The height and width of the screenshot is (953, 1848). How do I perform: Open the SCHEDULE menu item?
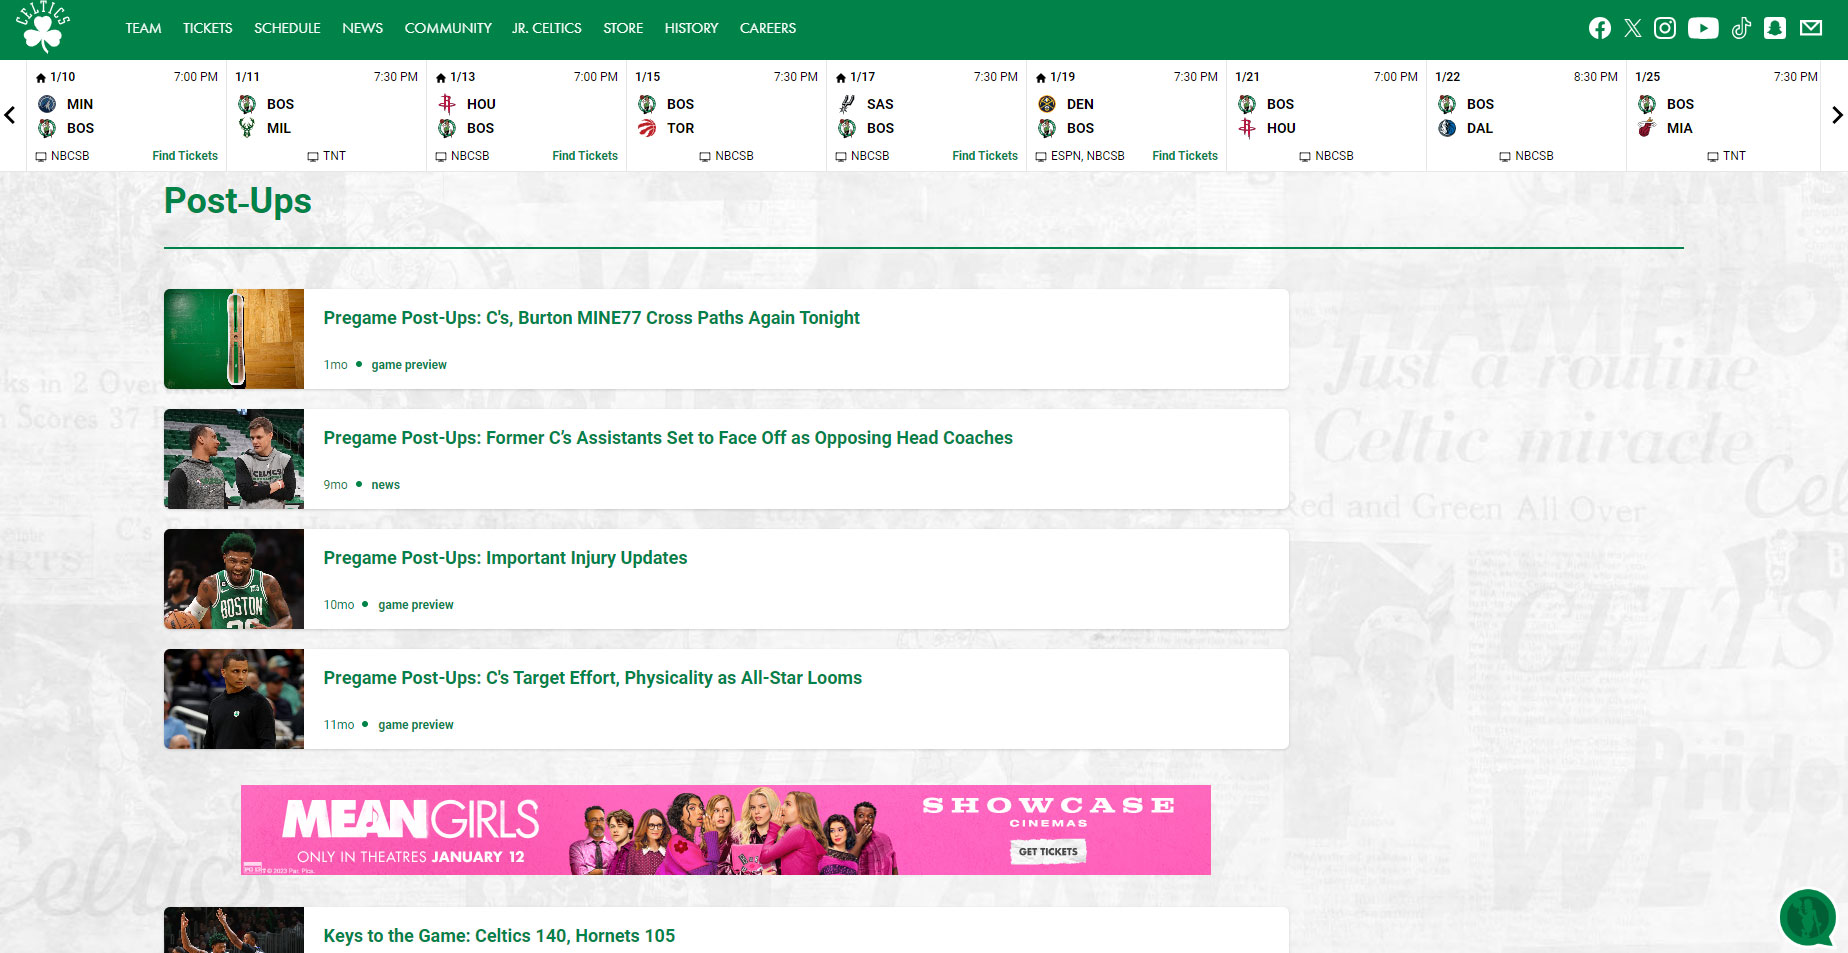click(x=287, y=28)
